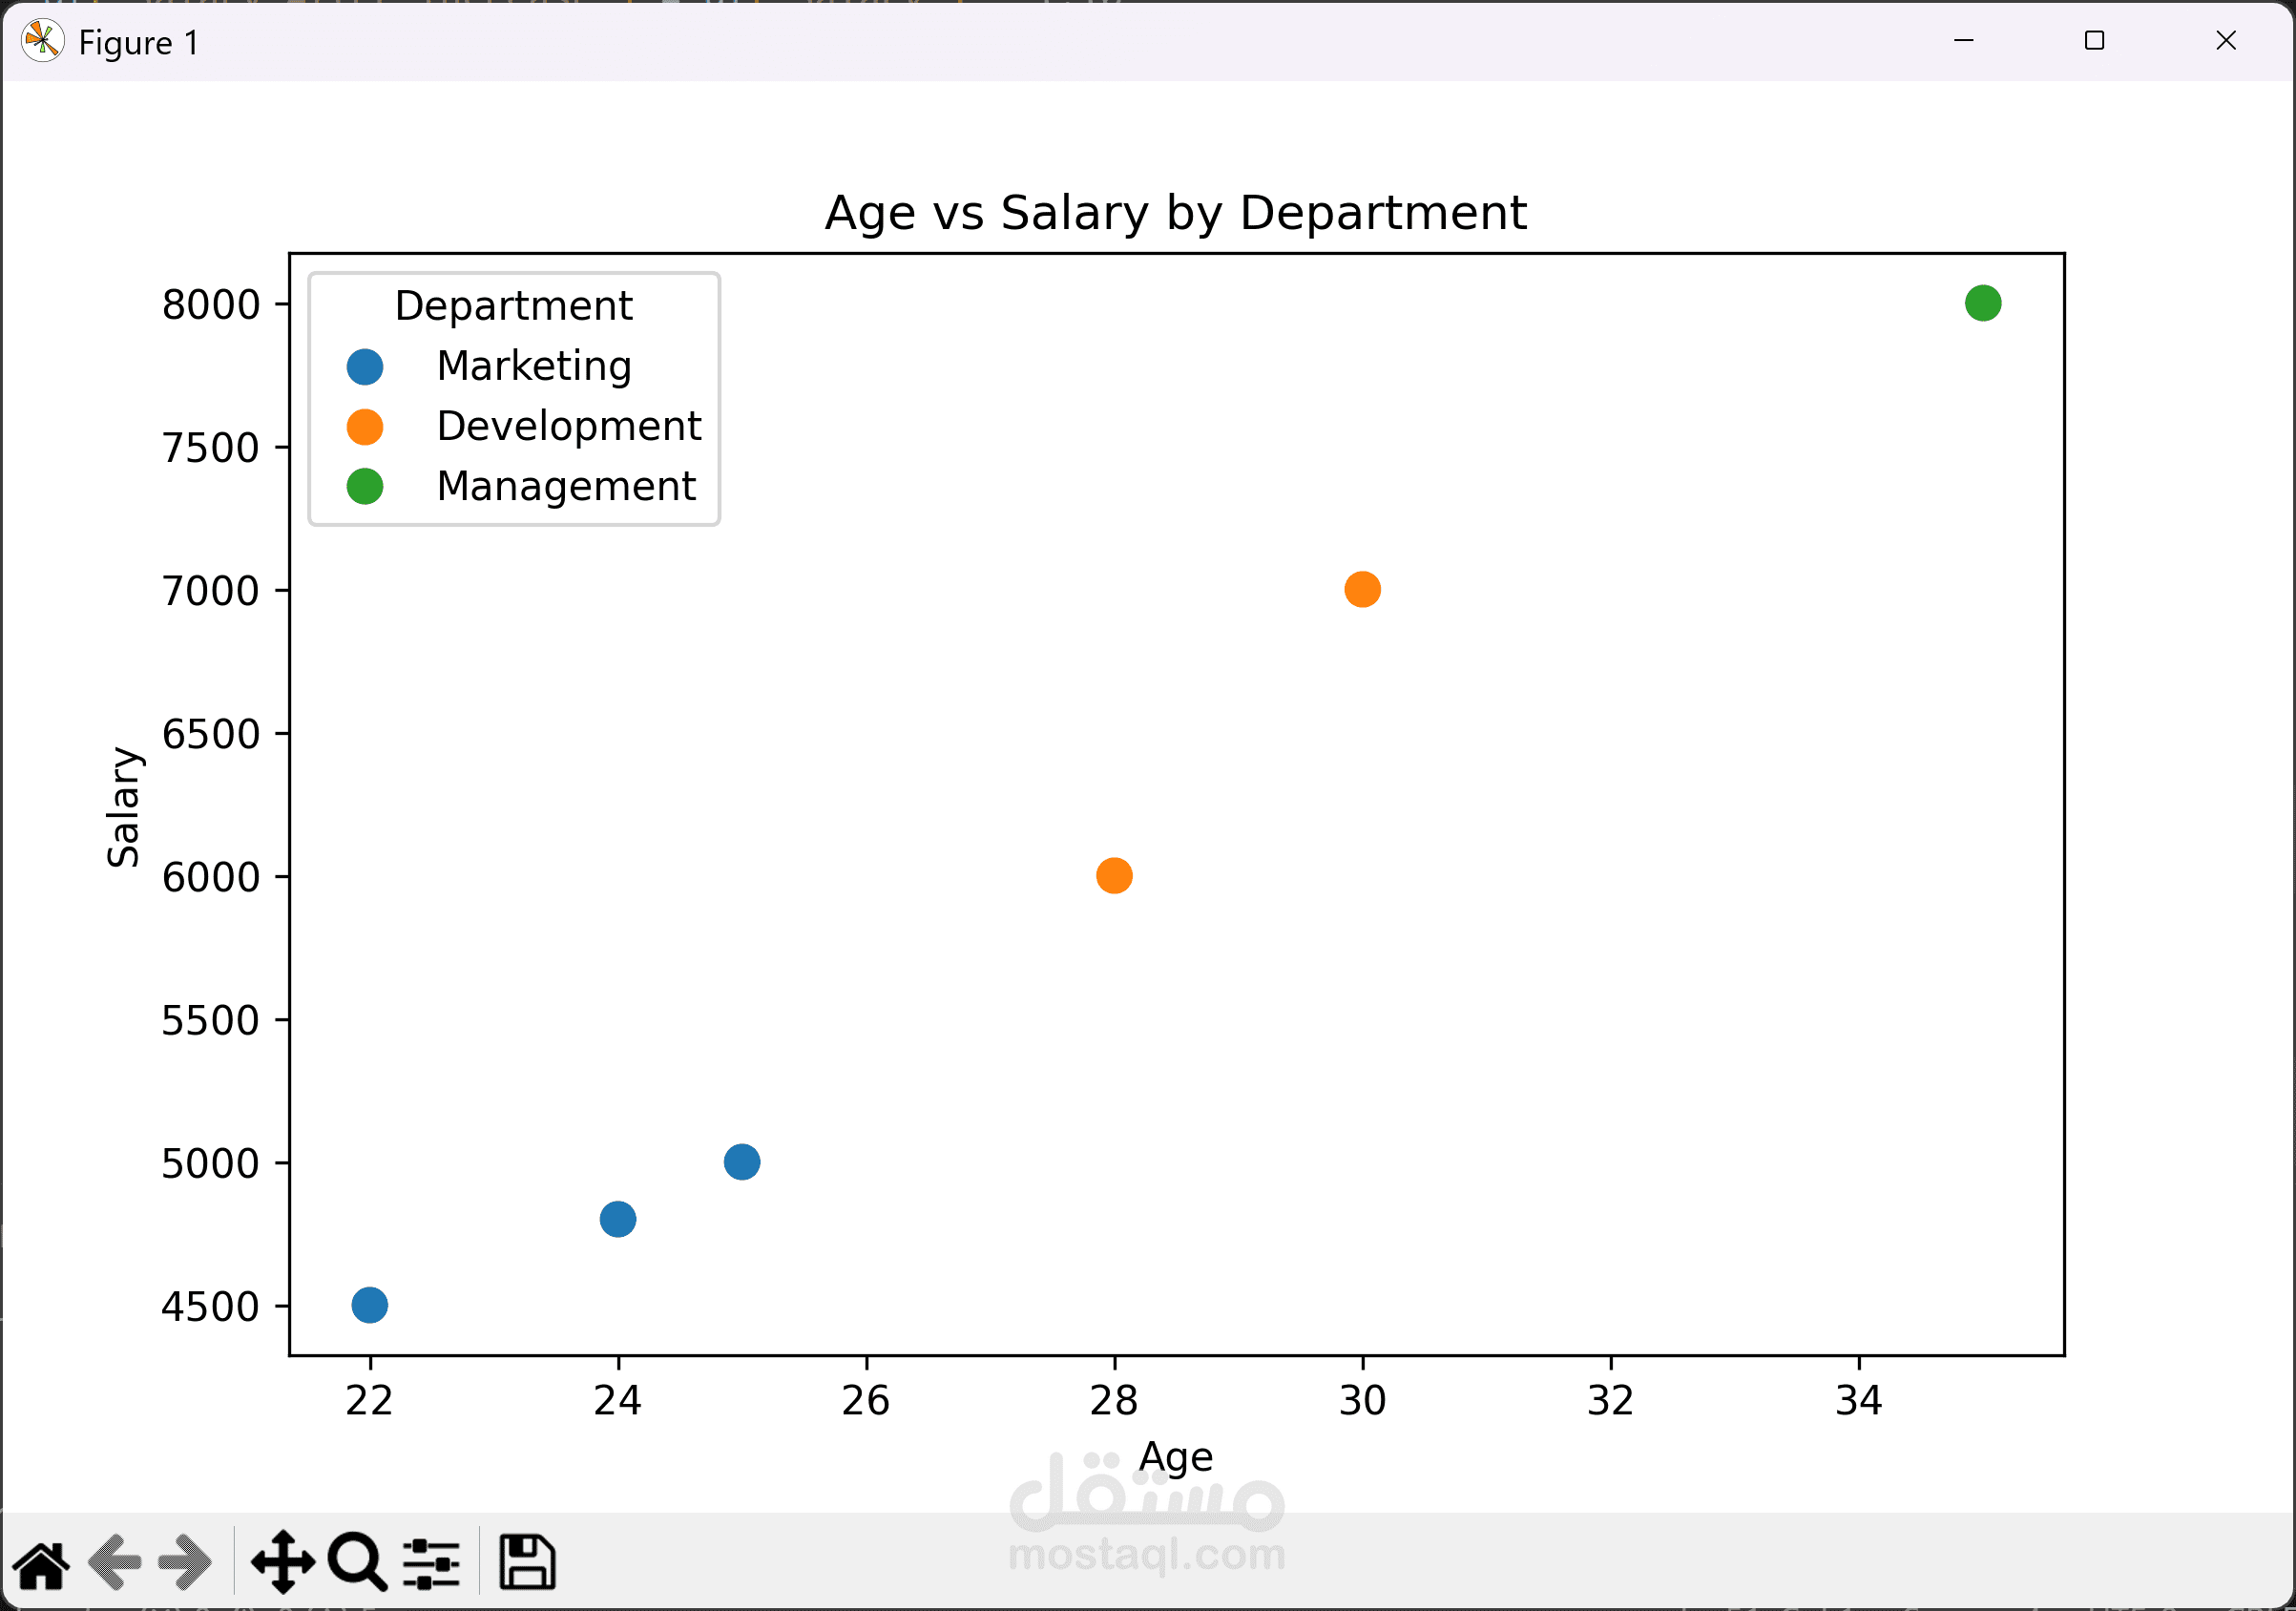The image size is (2296, 1611).
Task: Click the orange point at age 28
Action: pyautogui.click(x=1114, y=876)
